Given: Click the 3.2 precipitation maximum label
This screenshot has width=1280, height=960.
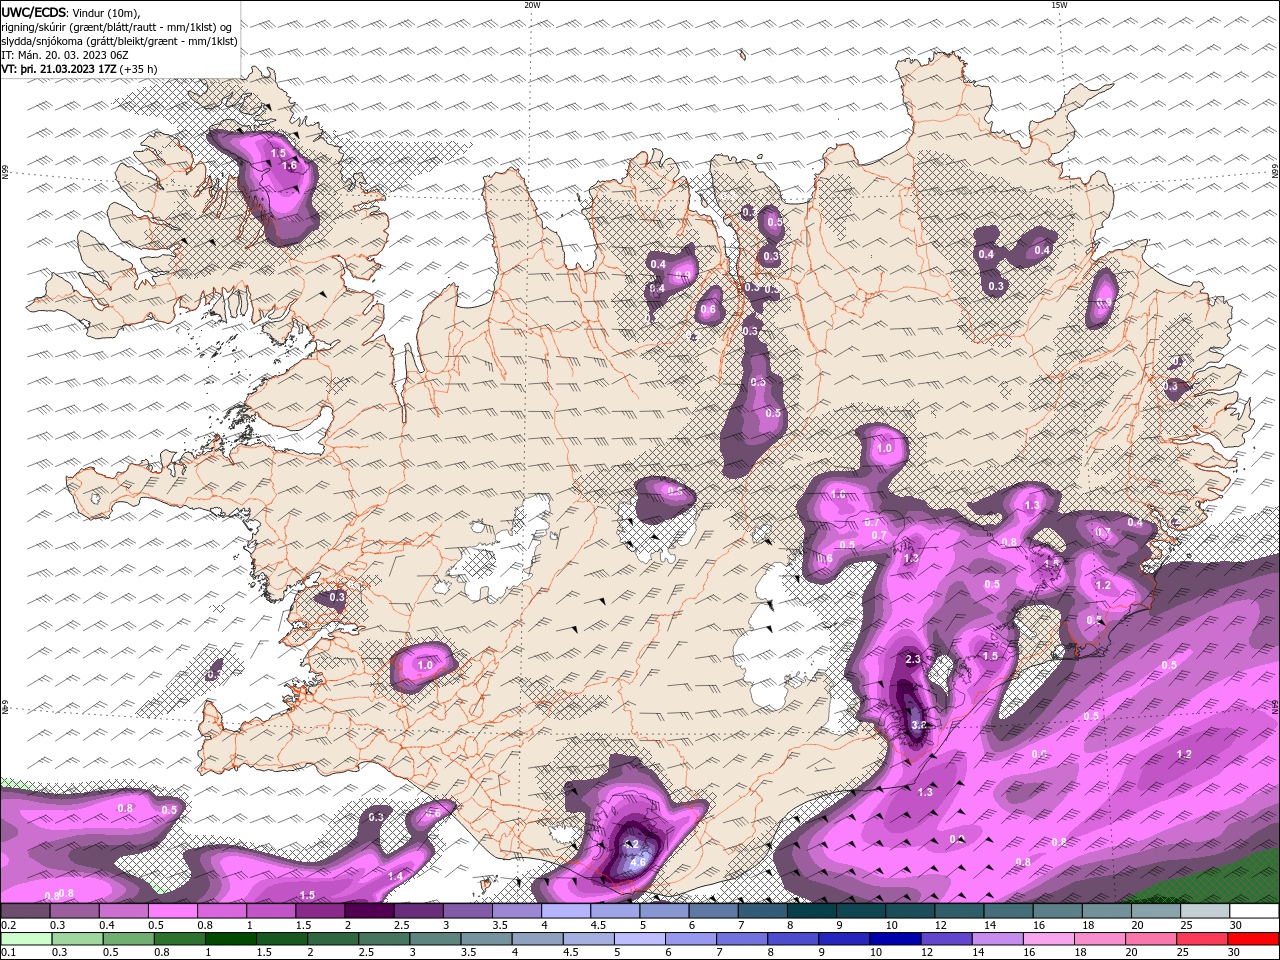Looking at the screenshot, I should tap(919, 725).
